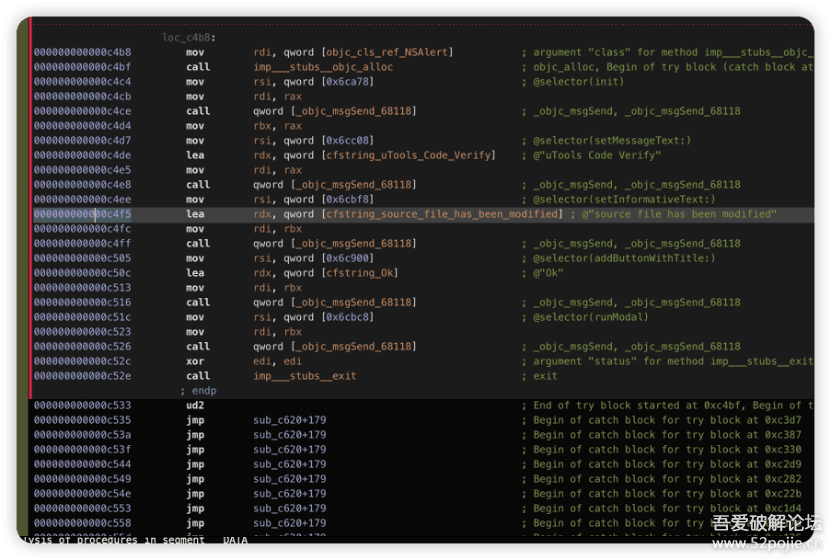Click the @selector(setMessageText:) comment
Viewport: 832px width, 560px height.
612,141
